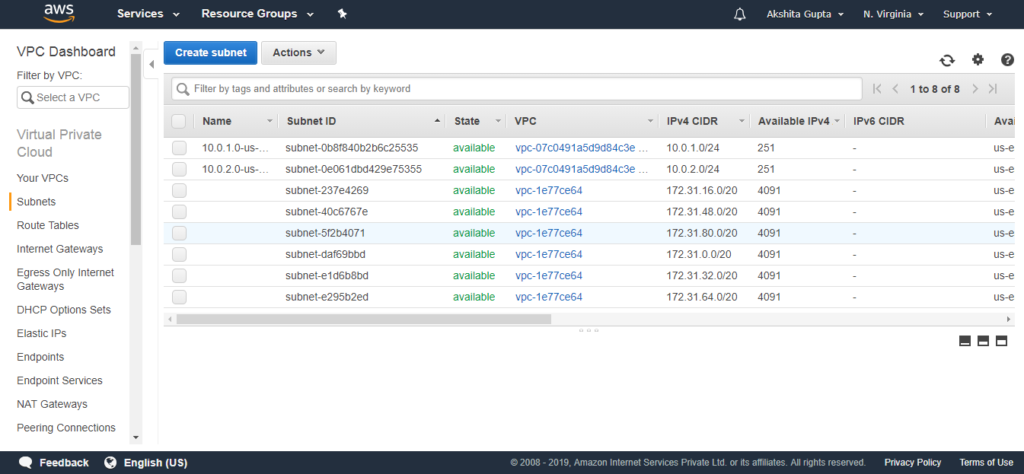Go to previous page of results
The height and width of the screenshot is (474, 1024).
895,89
